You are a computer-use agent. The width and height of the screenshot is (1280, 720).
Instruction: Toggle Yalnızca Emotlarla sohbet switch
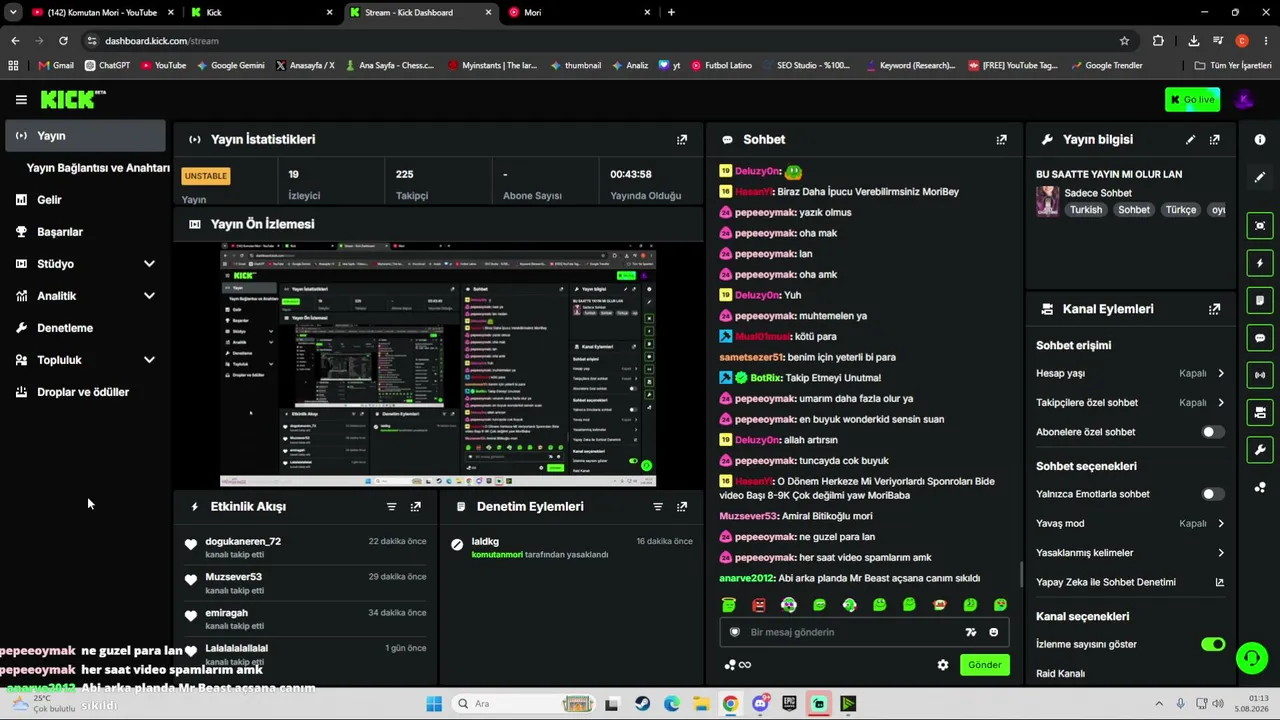[1212, 494]
